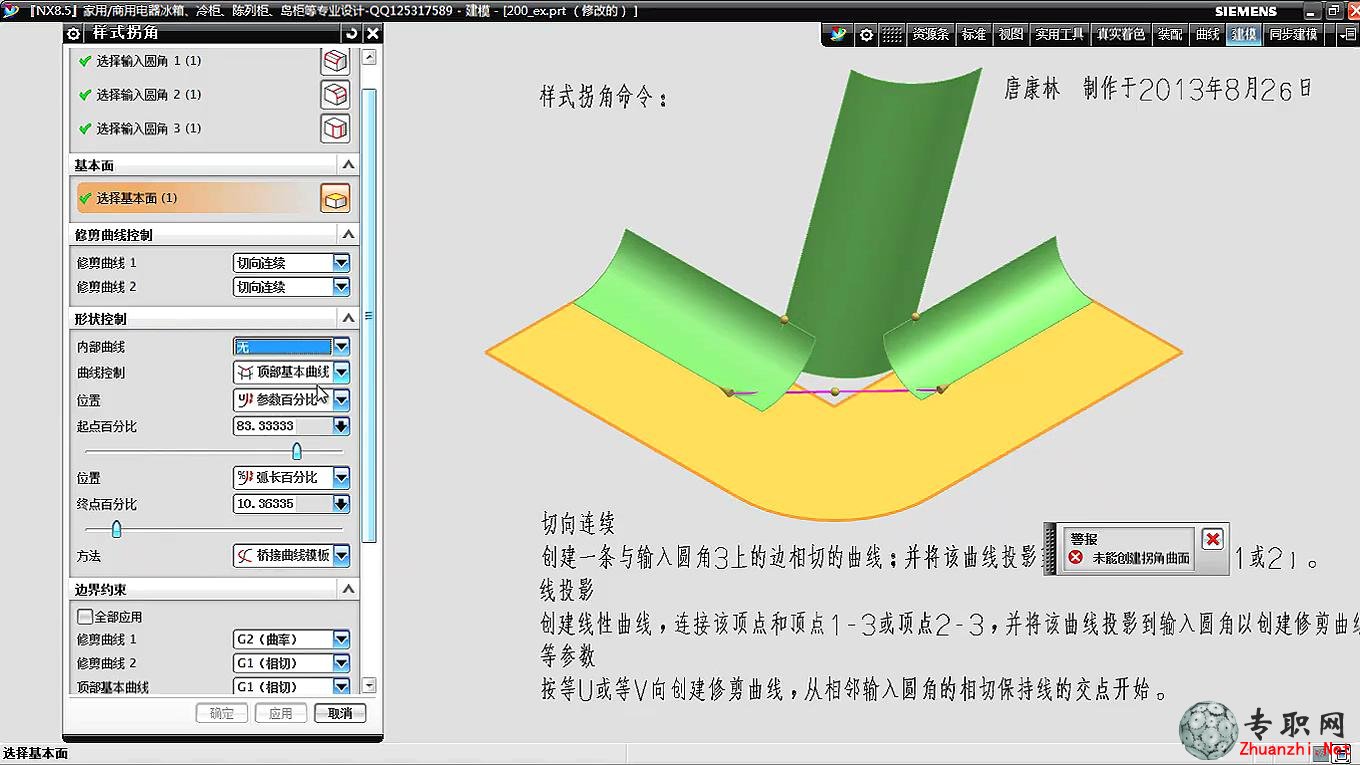The image size is (1360, 765).
Task: Click the 终点百分比 value field 10.36335
Action: point(282,504)
